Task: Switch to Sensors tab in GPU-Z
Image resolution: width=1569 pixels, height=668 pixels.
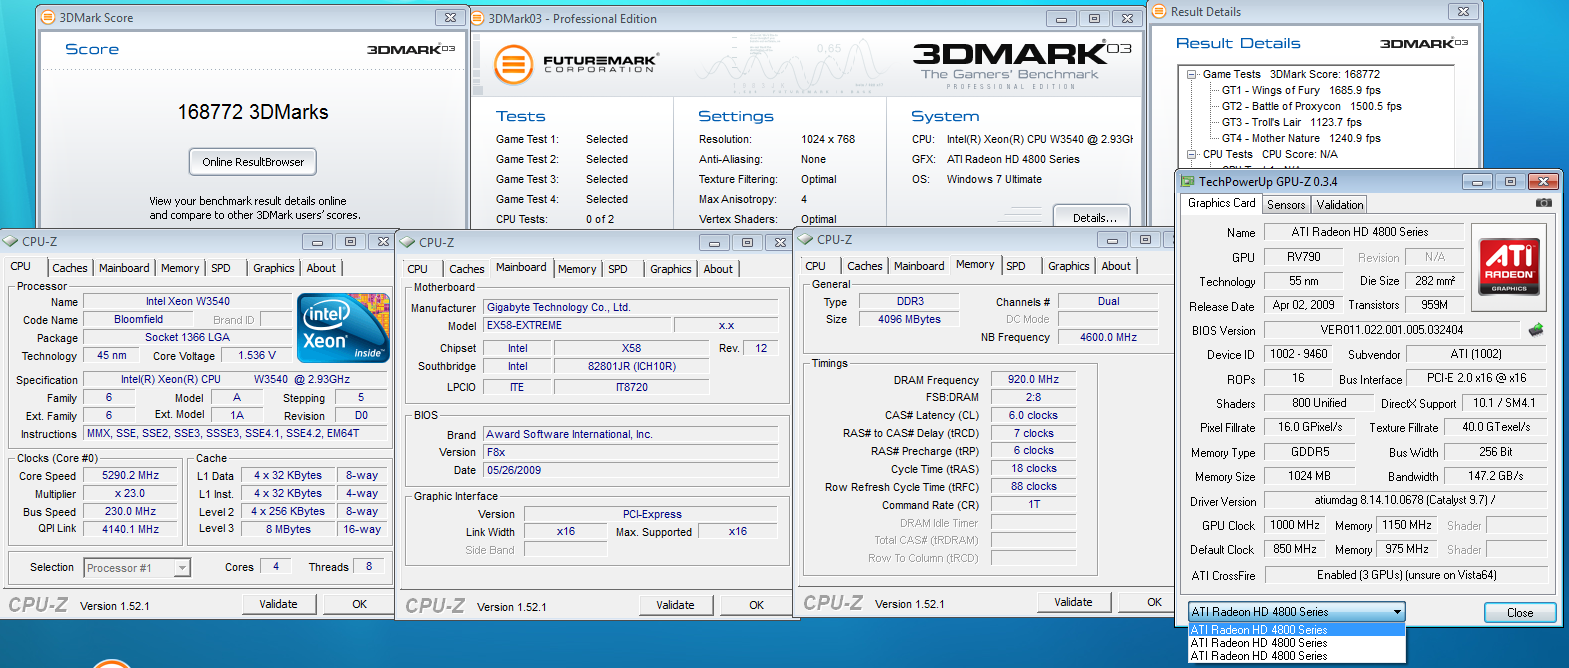Action: click(1286, 204)
